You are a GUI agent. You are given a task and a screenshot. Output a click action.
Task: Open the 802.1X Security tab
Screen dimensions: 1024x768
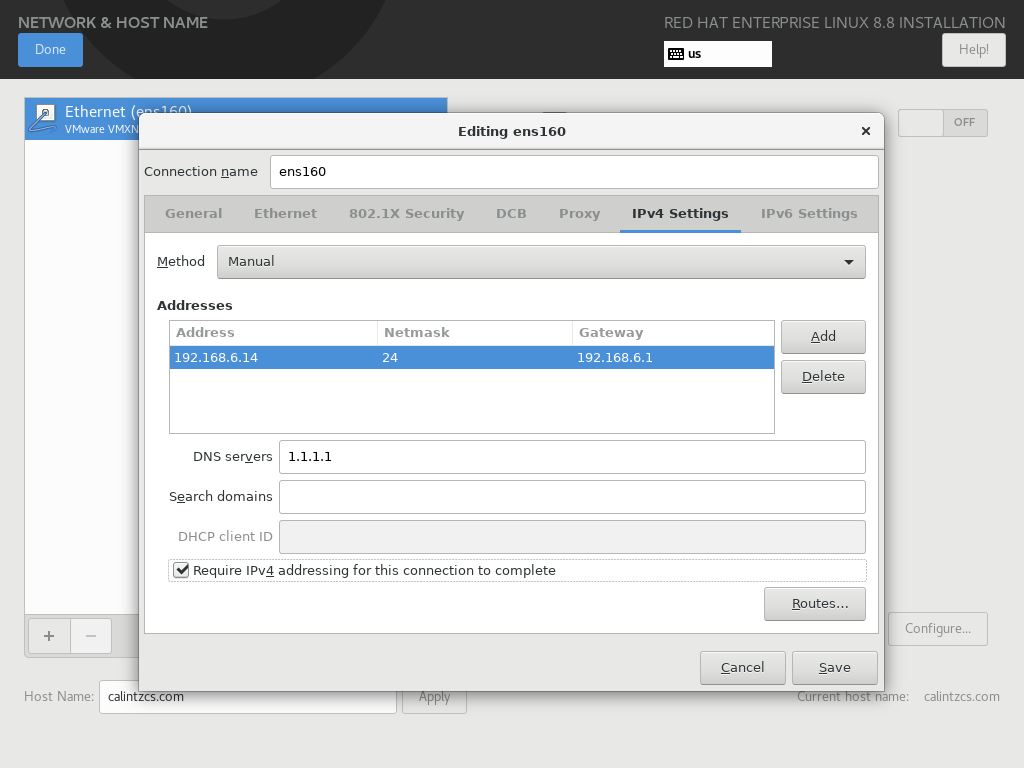tap(406, 214)
